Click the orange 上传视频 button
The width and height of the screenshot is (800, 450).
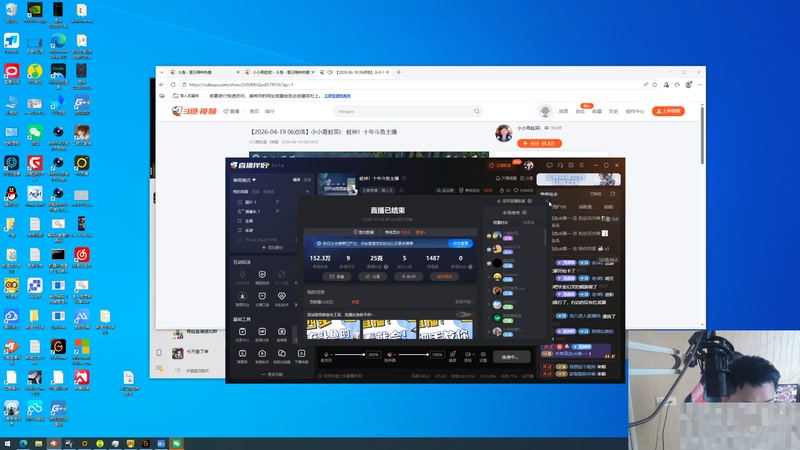[668, 111]
